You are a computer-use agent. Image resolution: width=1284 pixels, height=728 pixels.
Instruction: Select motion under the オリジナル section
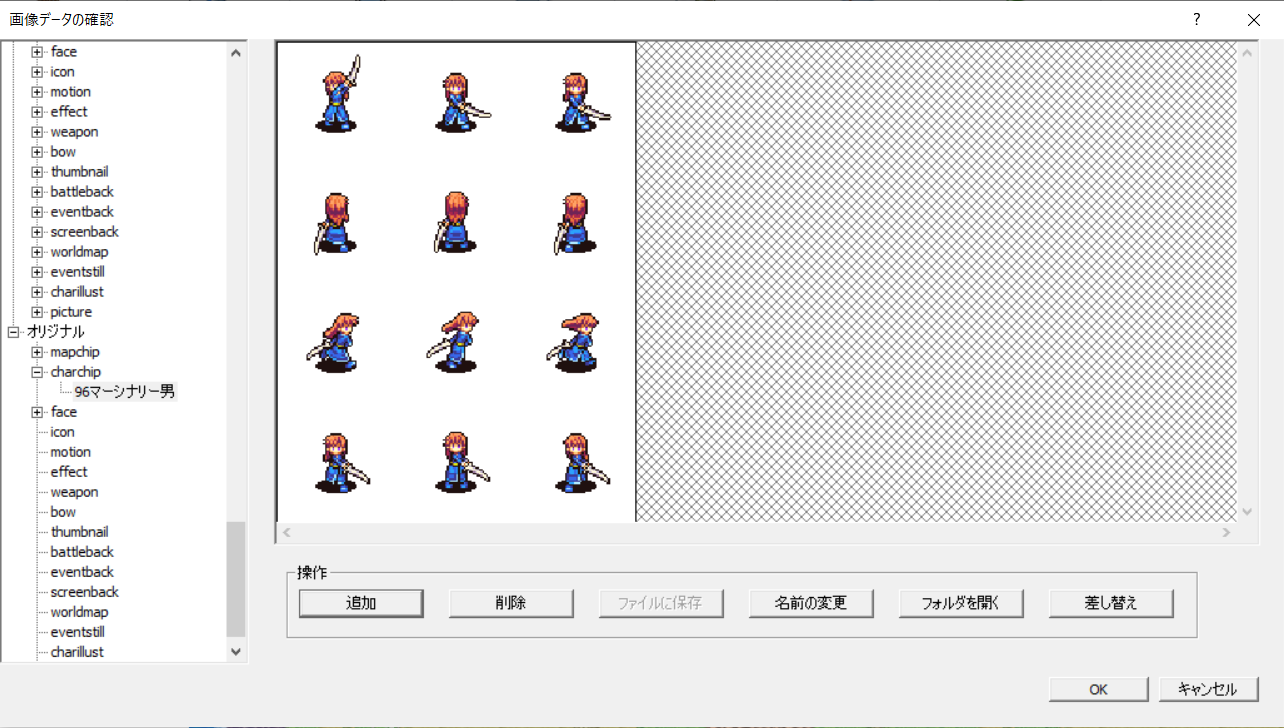coord(69,451)
